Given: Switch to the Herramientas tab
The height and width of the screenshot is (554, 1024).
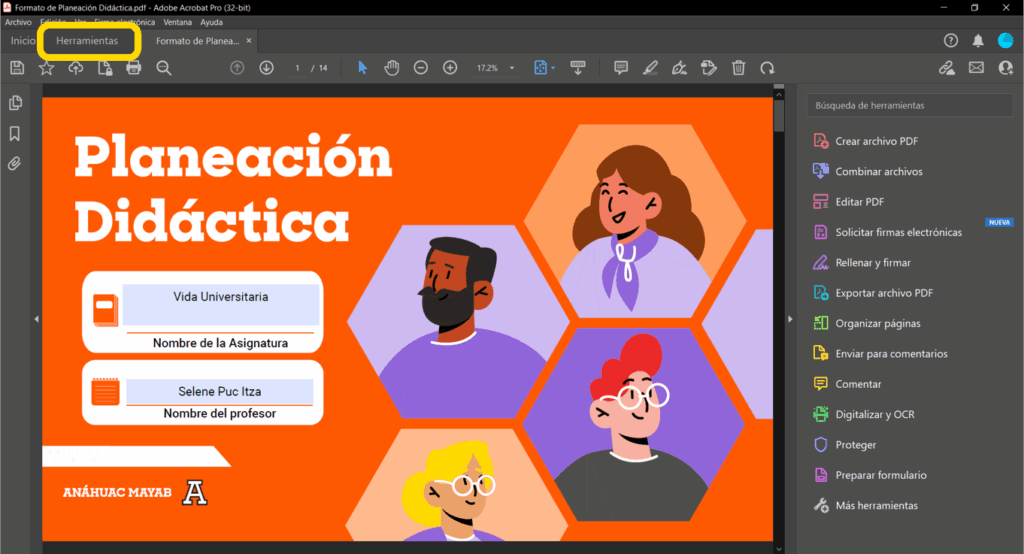Looking at the screenshot, I should click(x=87, y=41).
